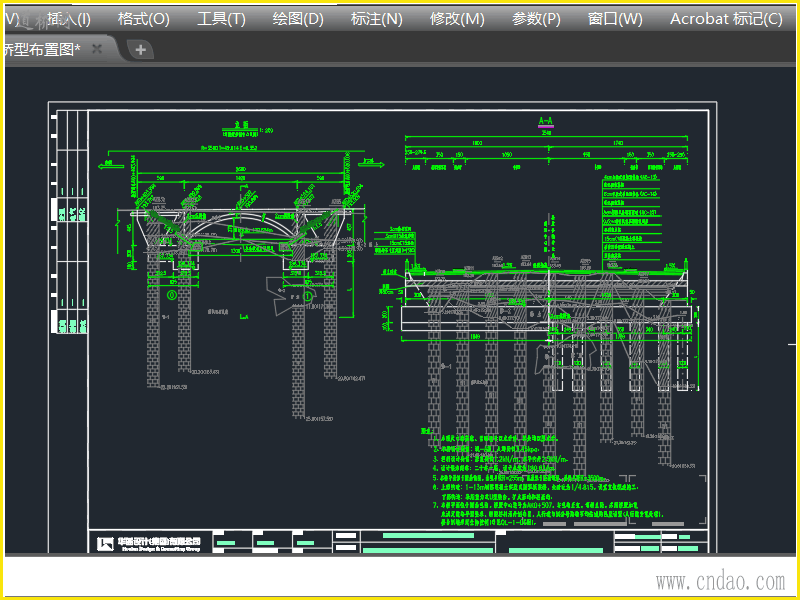Open the Acrobat 标记(C) menu
The height and width of the screenshot is (600, 800).
726,19
